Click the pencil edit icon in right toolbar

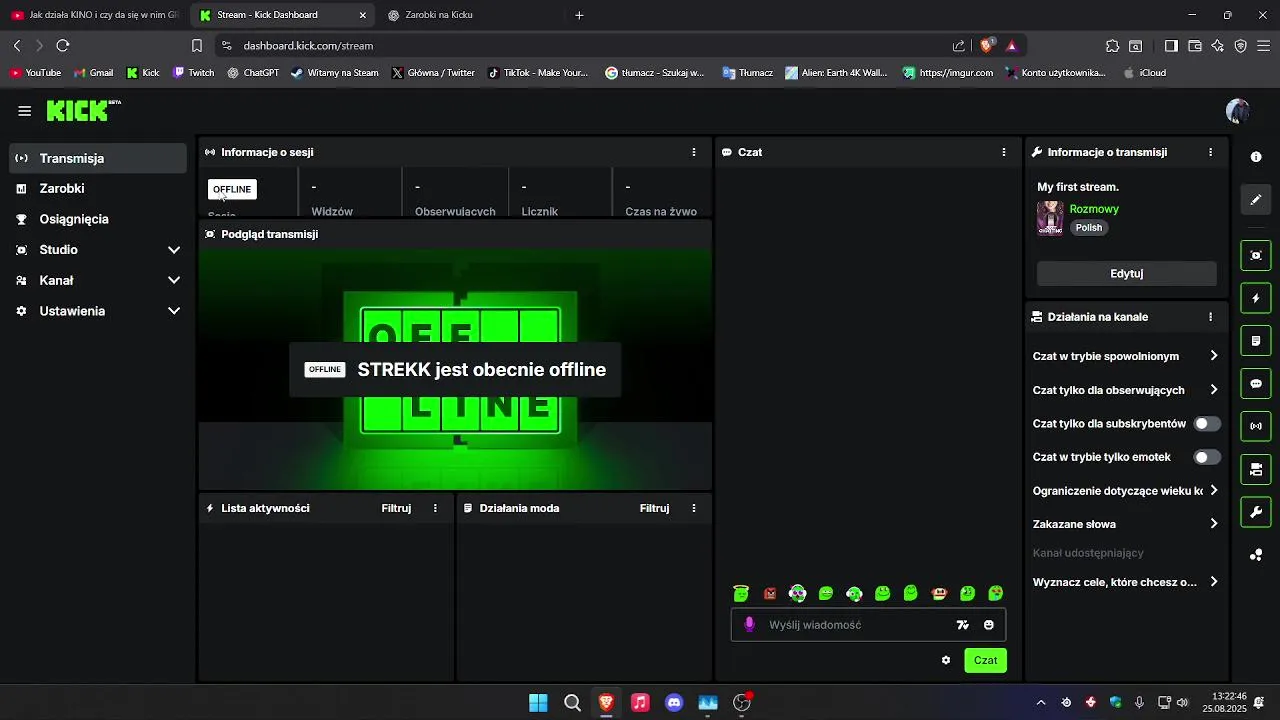[1256, 199]
